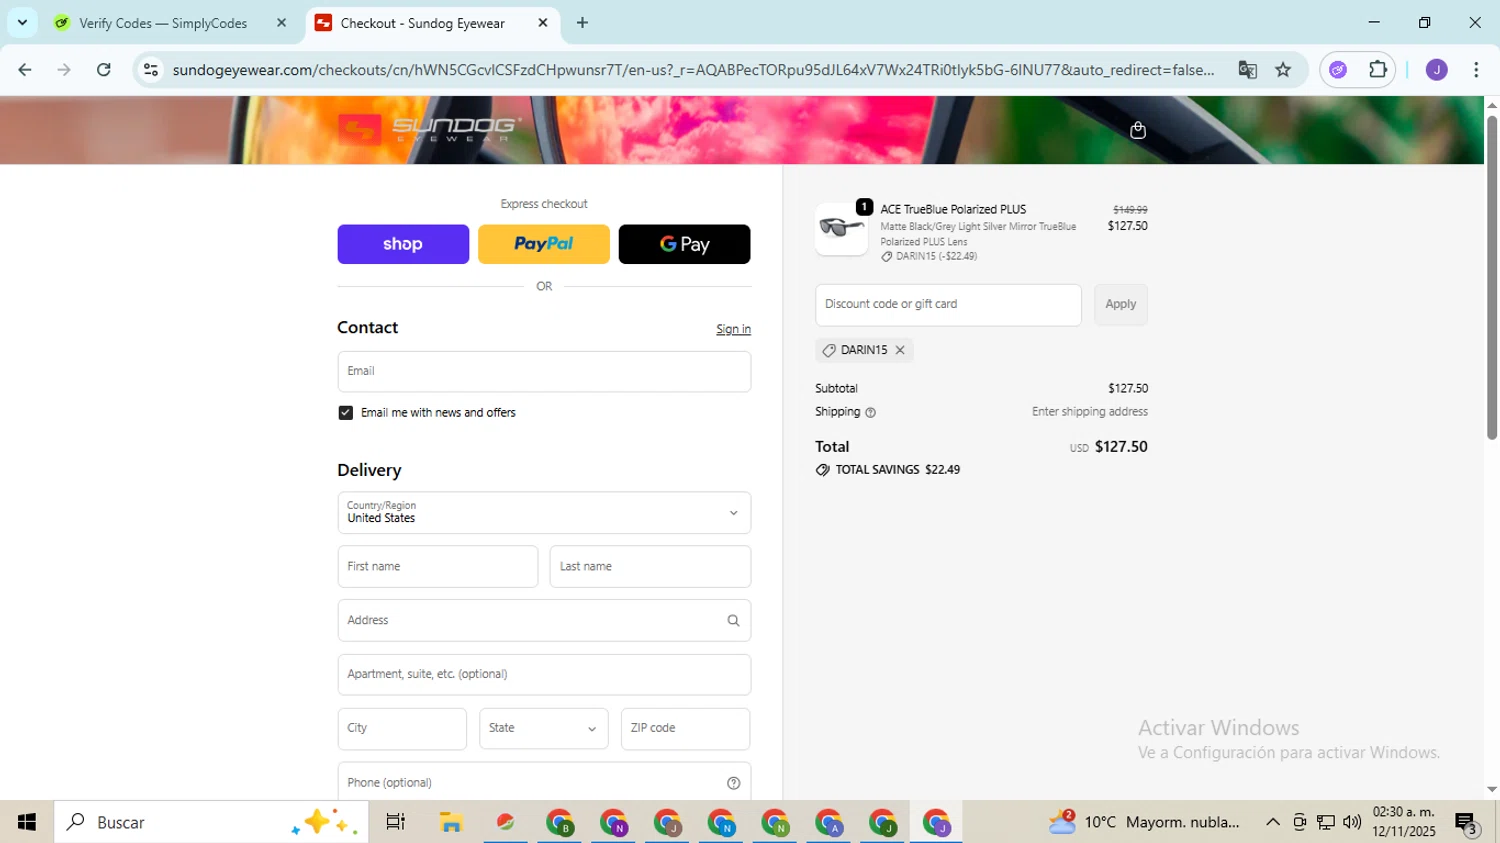Click the phone field help icon
Image resolution: width=1500 pixels, height=843 pixels.
click(x=733, y=783)
